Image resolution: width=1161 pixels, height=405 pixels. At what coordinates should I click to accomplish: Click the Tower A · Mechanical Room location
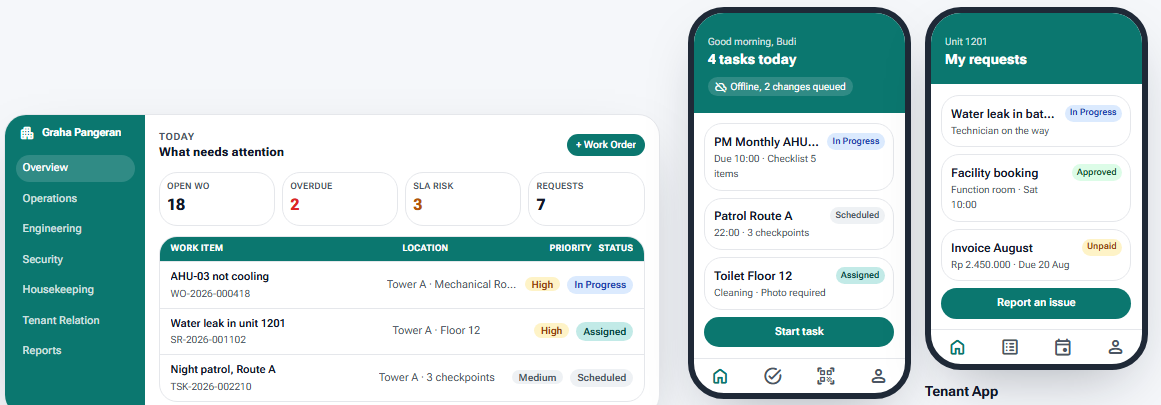point(452,284)
